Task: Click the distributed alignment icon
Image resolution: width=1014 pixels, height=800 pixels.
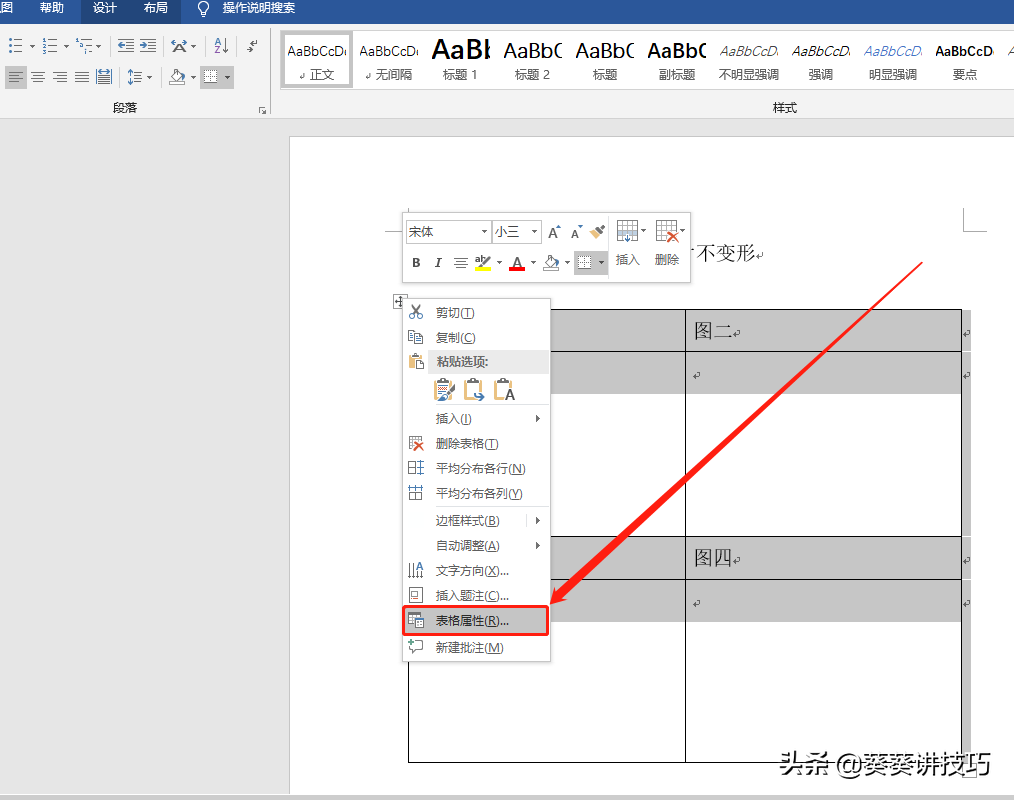Action: click(x=104, y=78)
